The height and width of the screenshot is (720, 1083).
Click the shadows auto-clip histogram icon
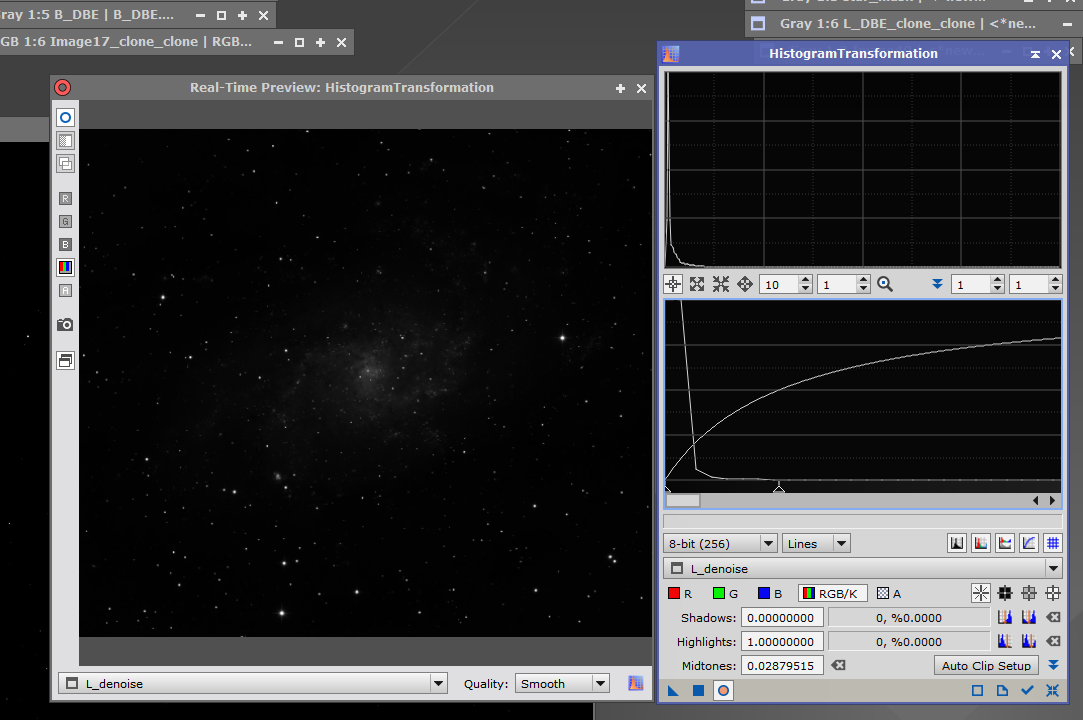click(1004, 617)
